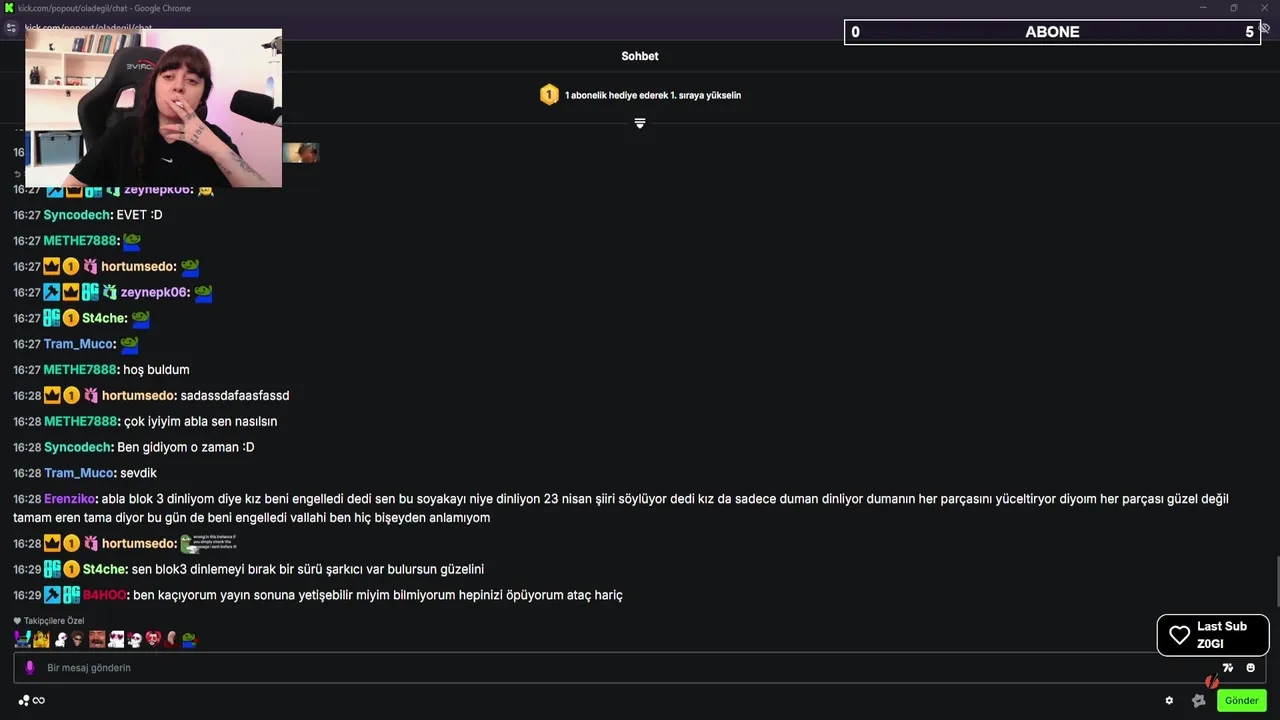The height and width of the screenshot is (720, 1280).
Task: Insert the first follower emote in row
Action: pyautogui.click(x=22, y=639)
